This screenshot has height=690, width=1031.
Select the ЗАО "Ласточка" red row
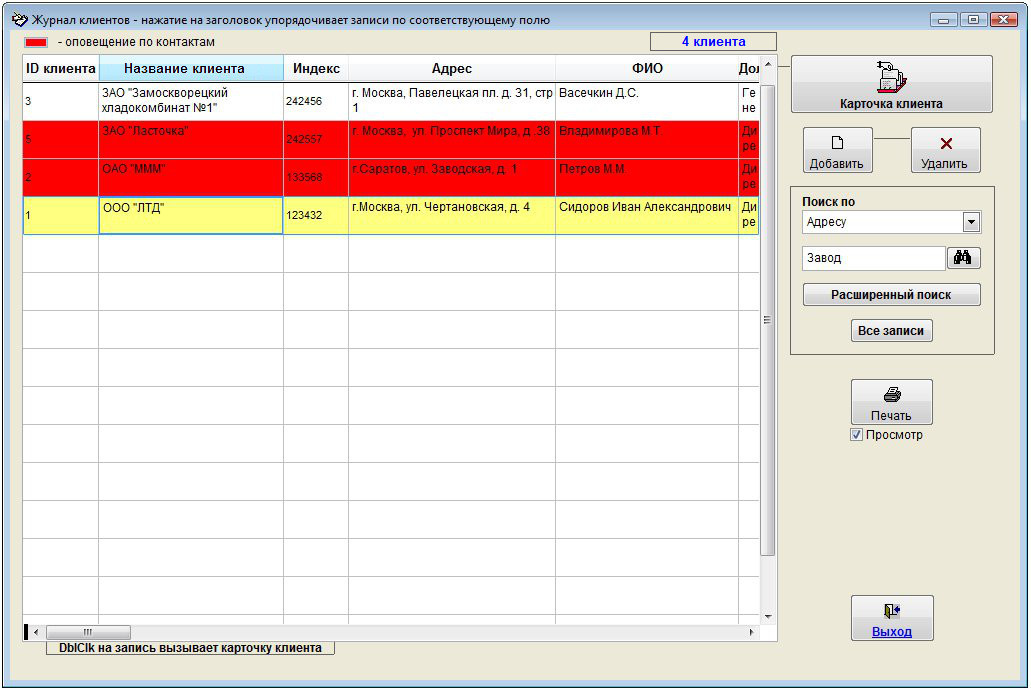tap(190, 139)
